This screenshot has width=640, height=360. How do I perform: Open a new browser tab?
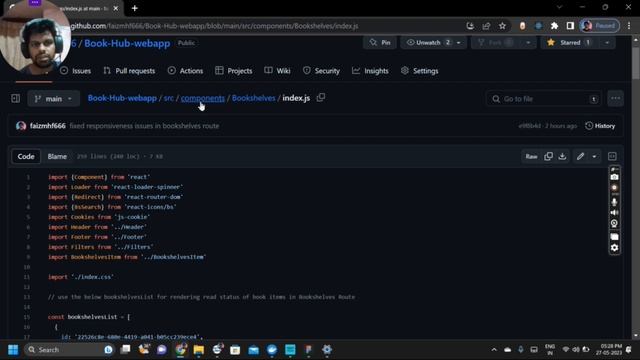tap(135, 8)
